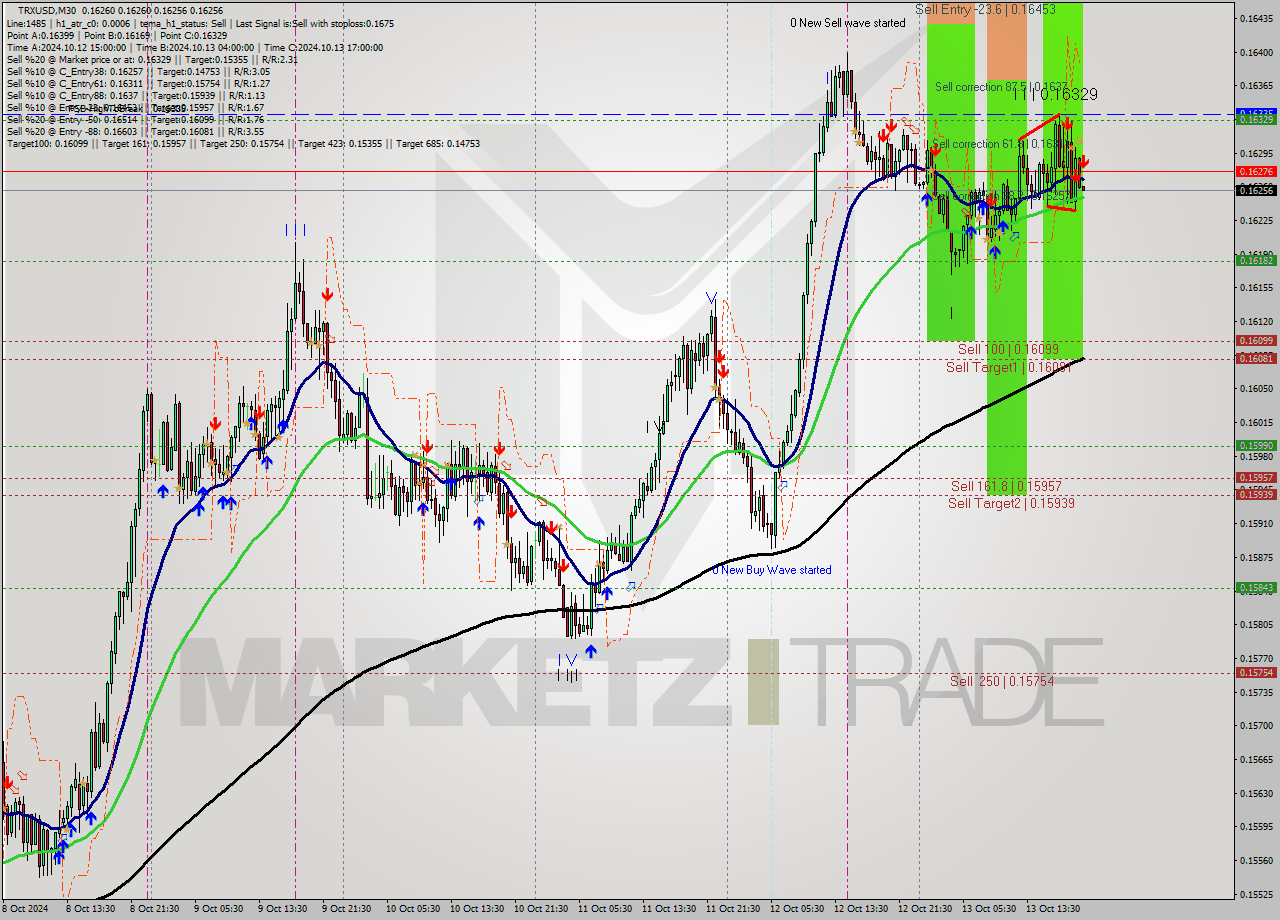Click the green 0.16329 price tag on axis
This screenshot has width=1280, height=920.
coord(1256,119)
